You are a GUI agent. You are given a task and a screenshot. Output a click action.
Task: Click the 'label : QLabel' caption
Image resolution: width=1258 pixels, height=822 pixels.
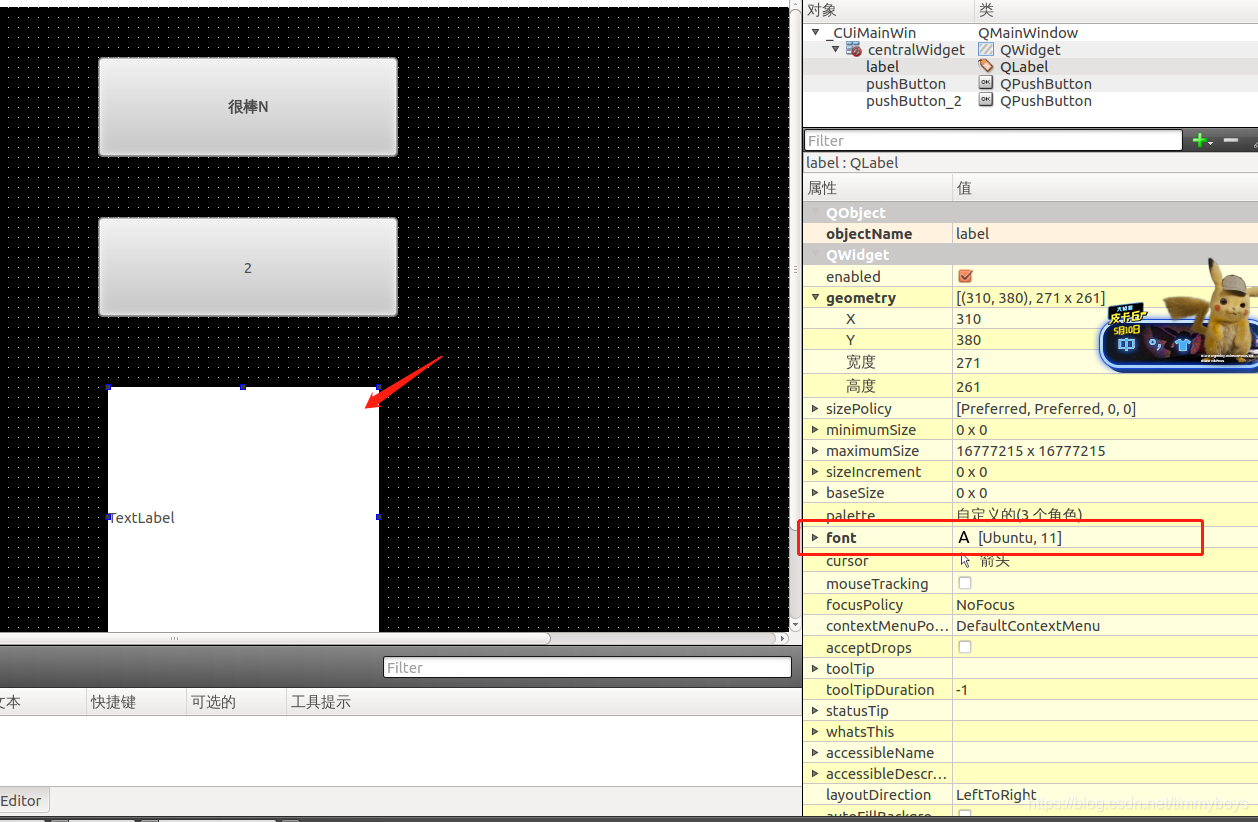(852, 162)
